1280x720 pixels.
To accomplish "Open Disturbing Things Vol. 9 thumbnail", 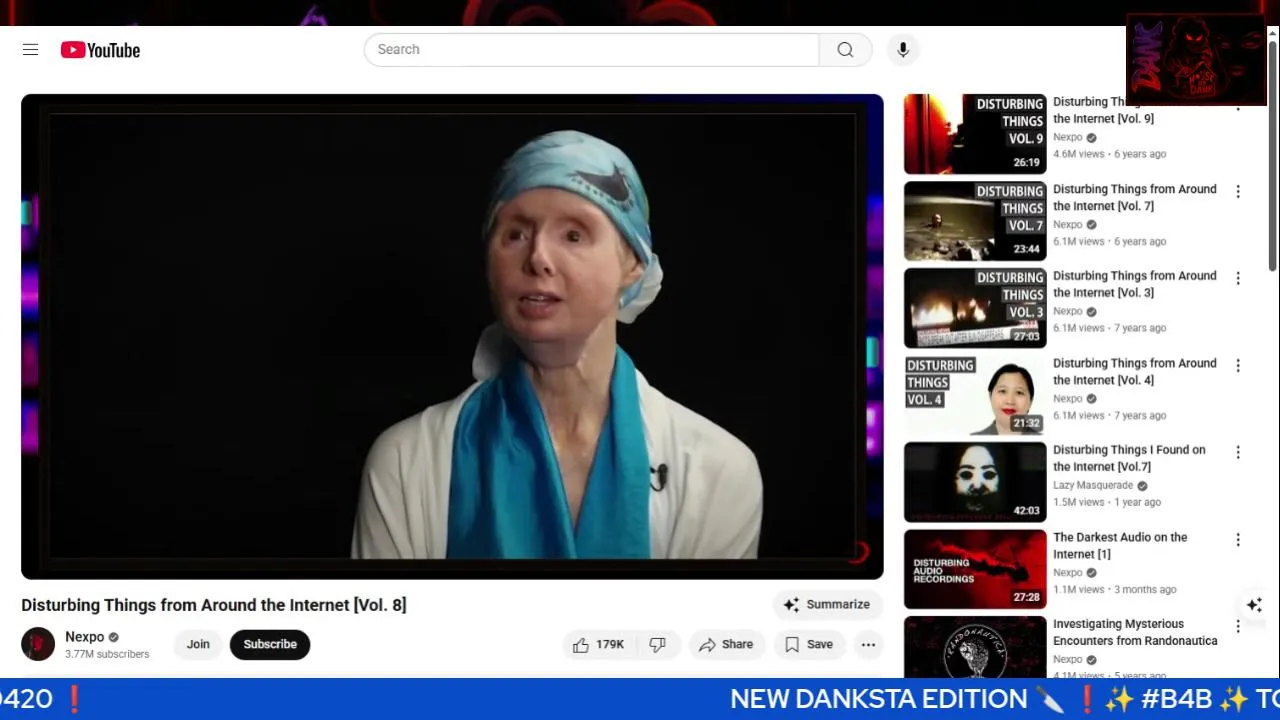I will [x=975, y=134].
